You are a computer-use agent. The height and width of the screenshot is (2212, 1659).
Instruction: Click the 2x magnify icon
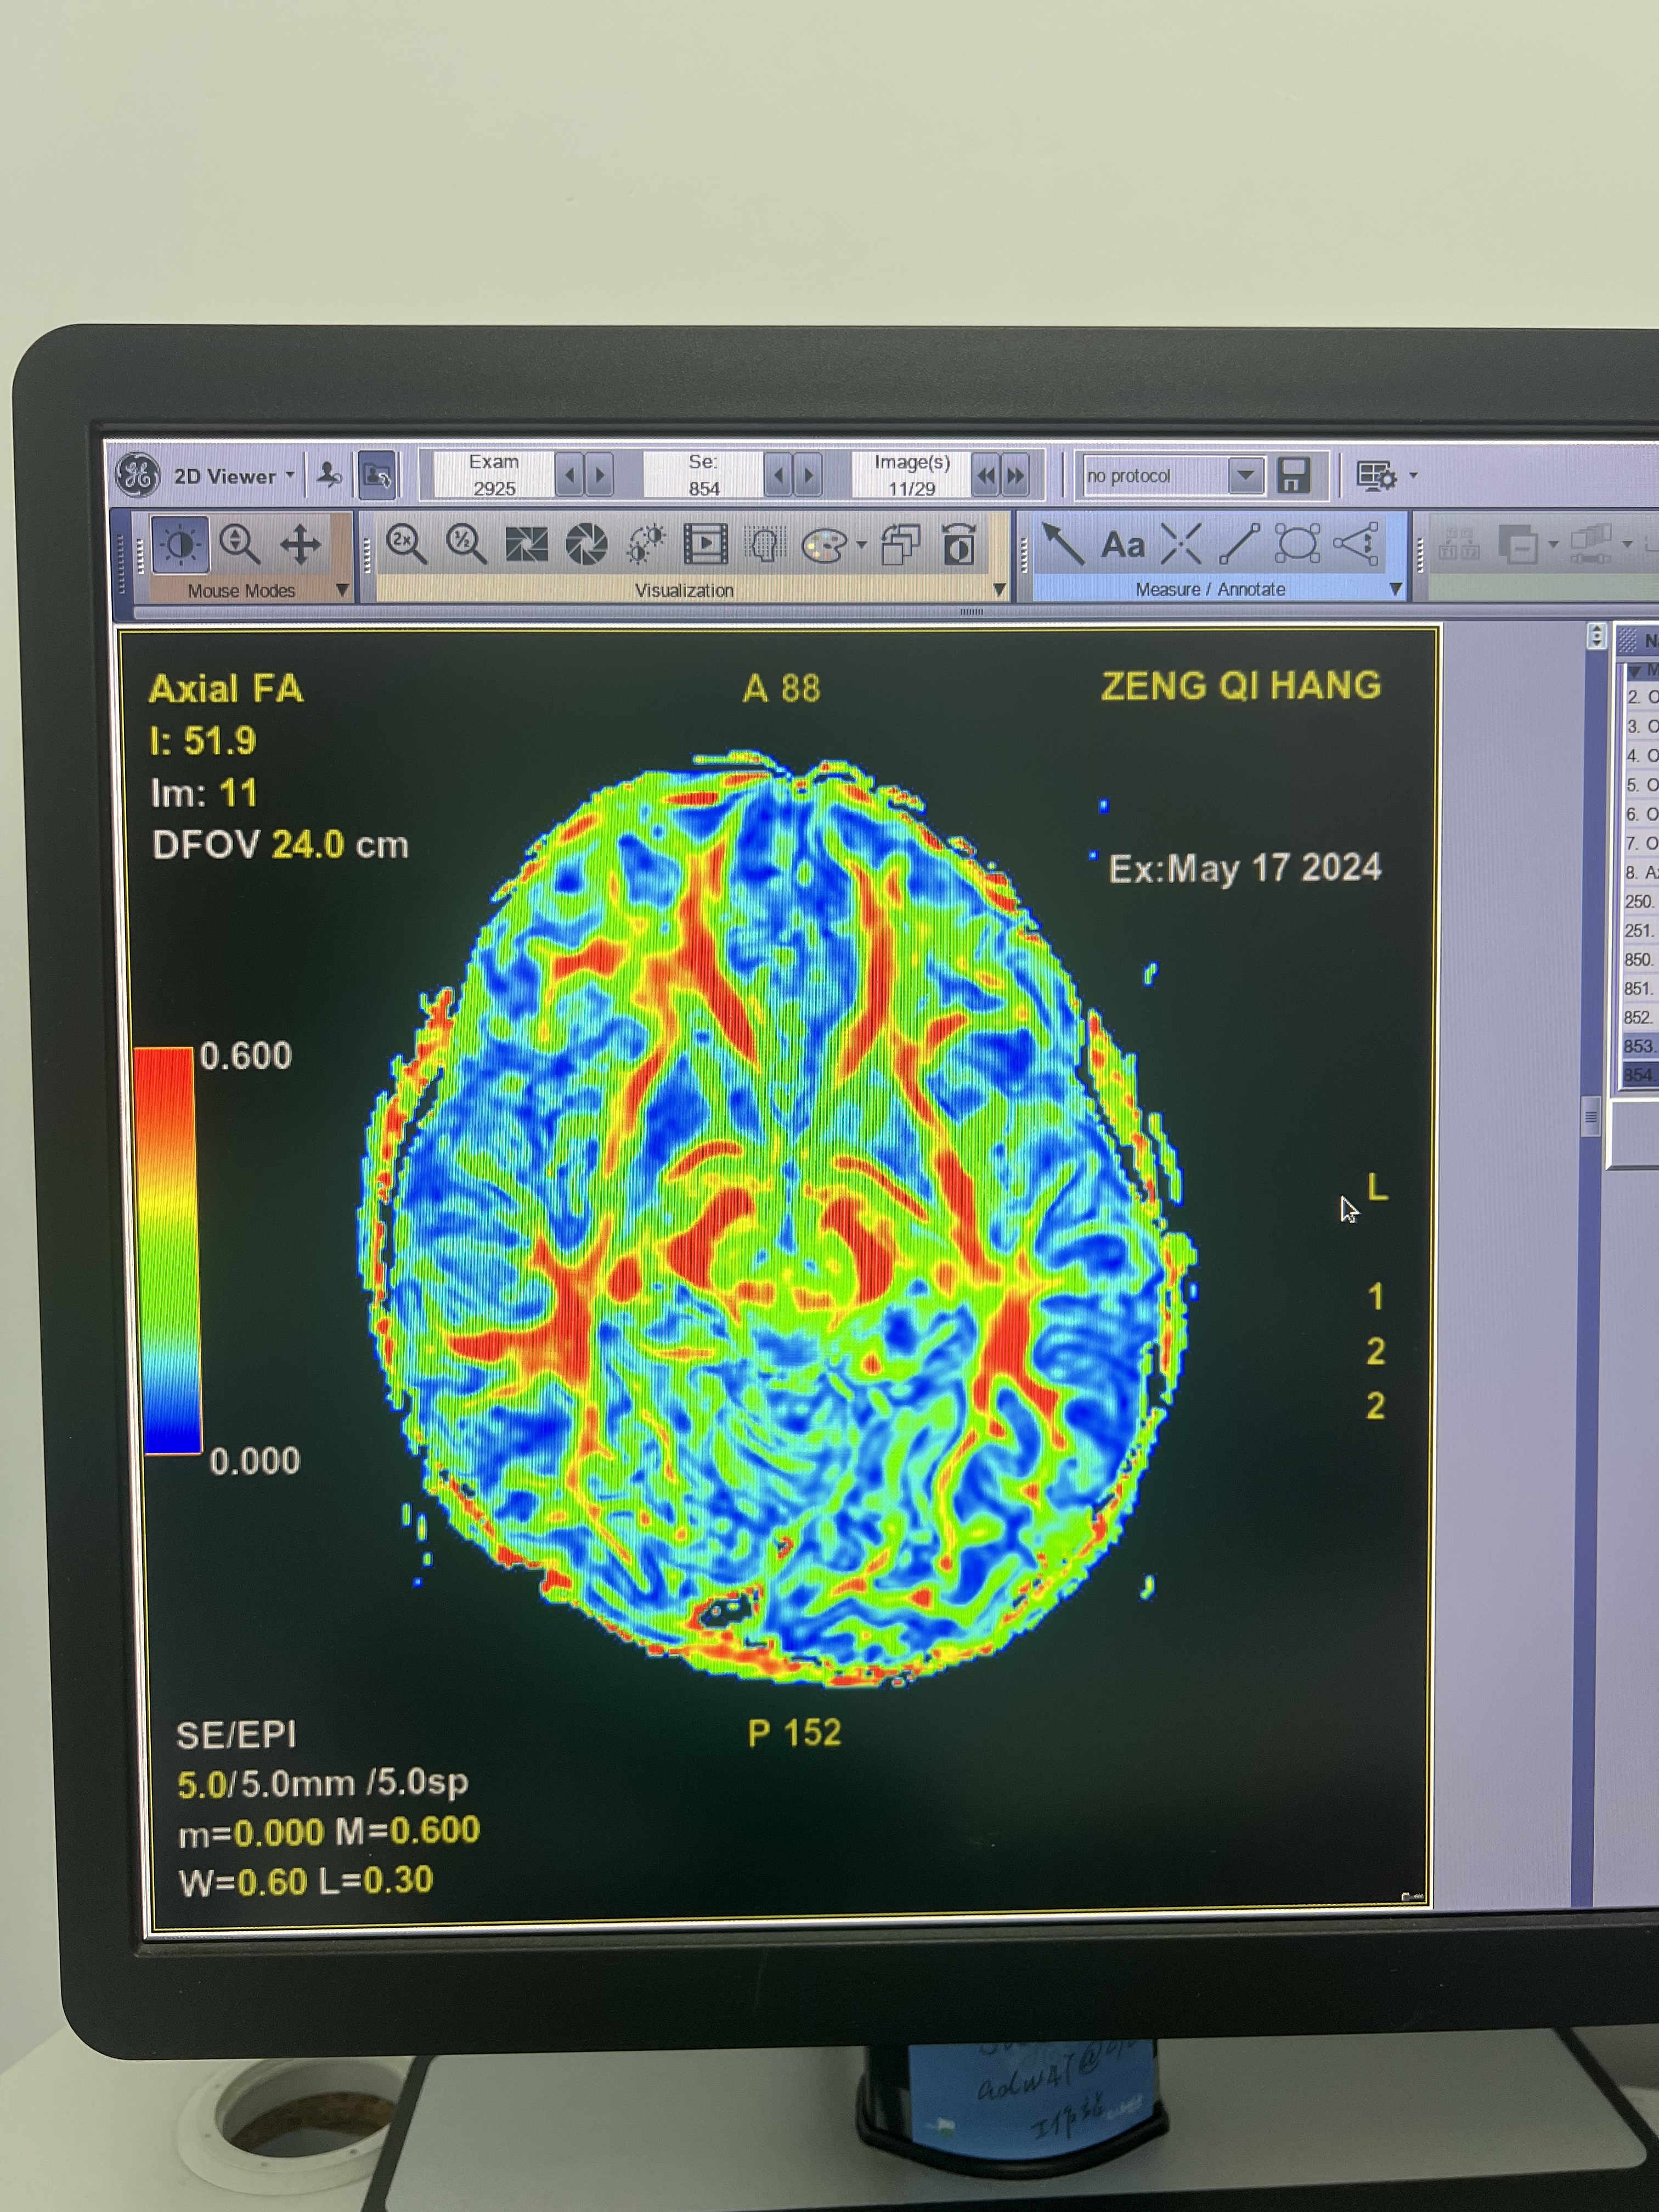click(x=406, y=545)
